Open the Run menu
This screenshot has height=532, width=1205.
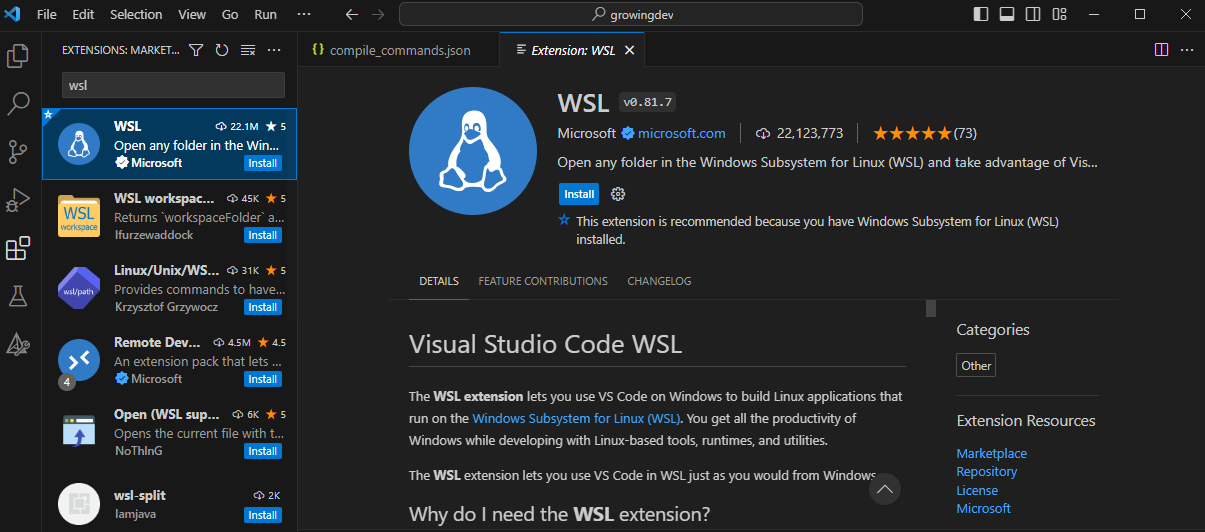[x=265, y=14]
